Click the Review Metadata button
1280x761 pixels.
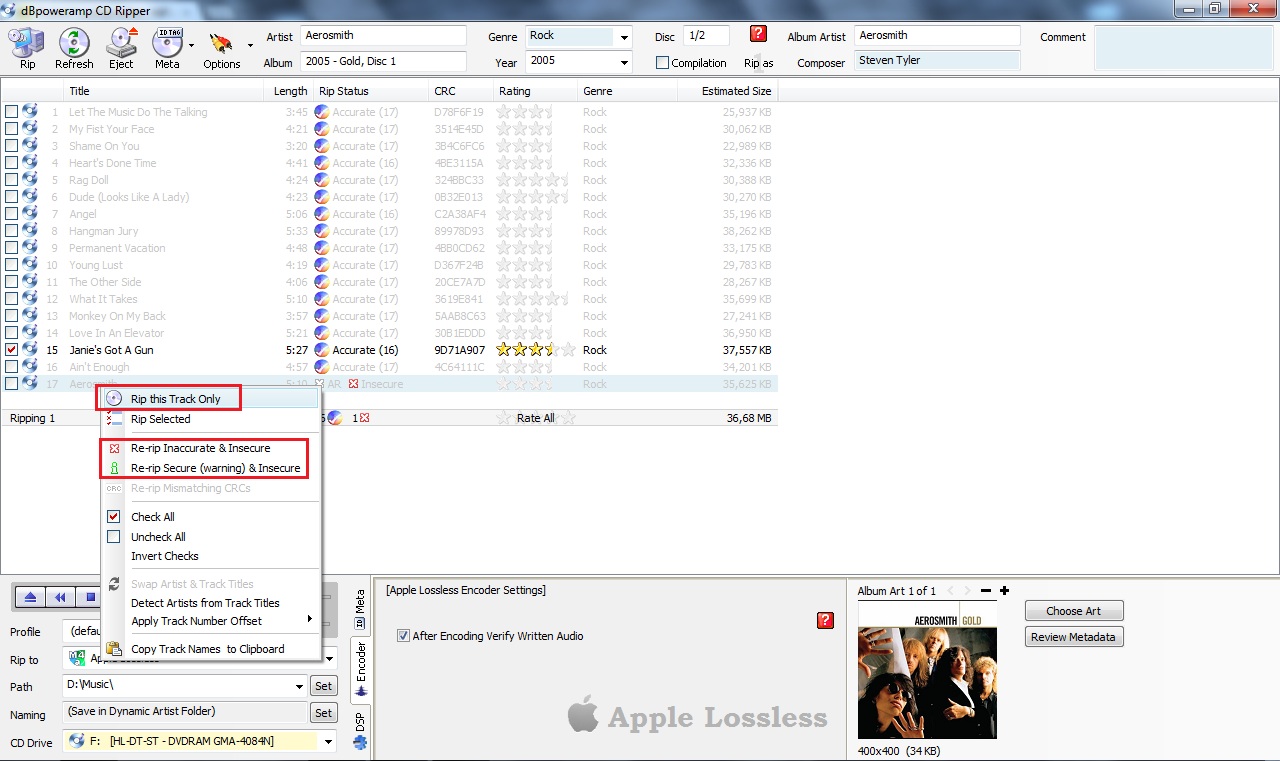click(1073, 637)
